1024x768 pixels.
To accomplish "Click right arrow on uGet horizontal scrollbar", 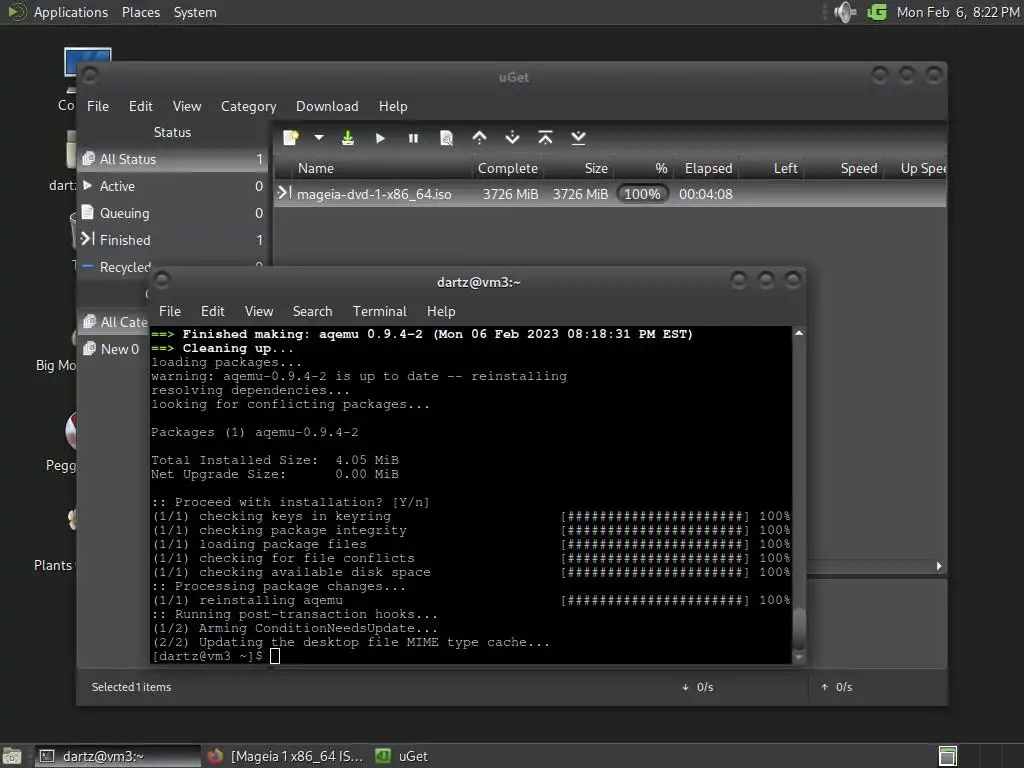I will click(x=939, y=566).
